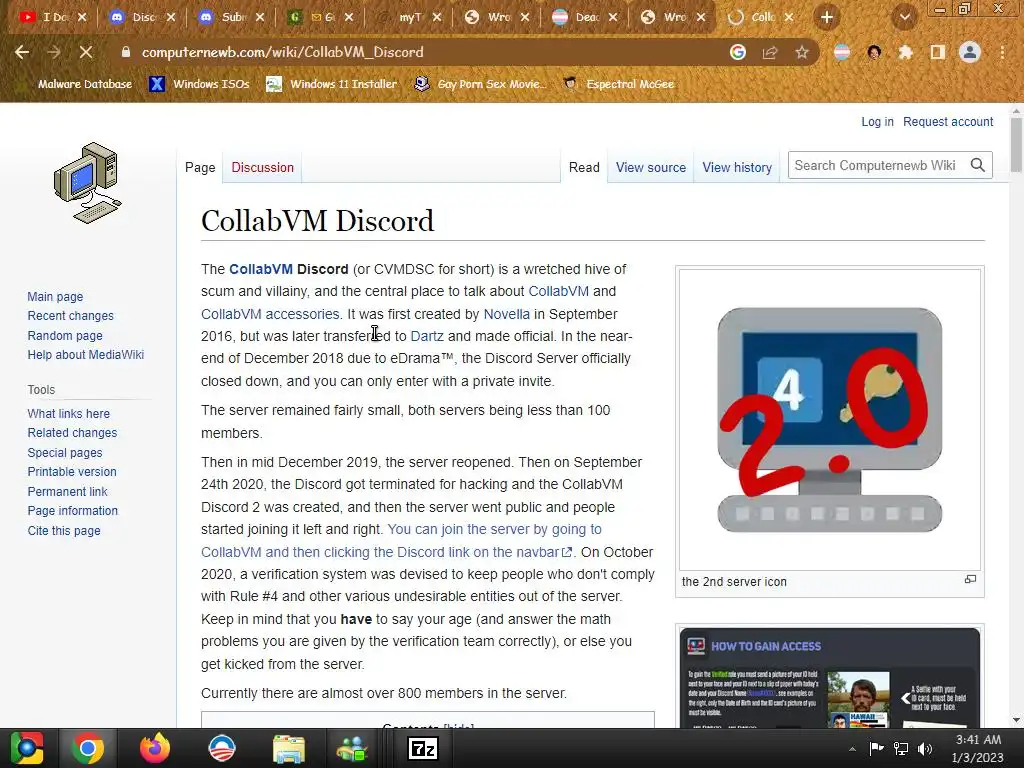Screen dimensions: 1024x768
Task: Follow the Dartz article link
Action: click(426, 336)
